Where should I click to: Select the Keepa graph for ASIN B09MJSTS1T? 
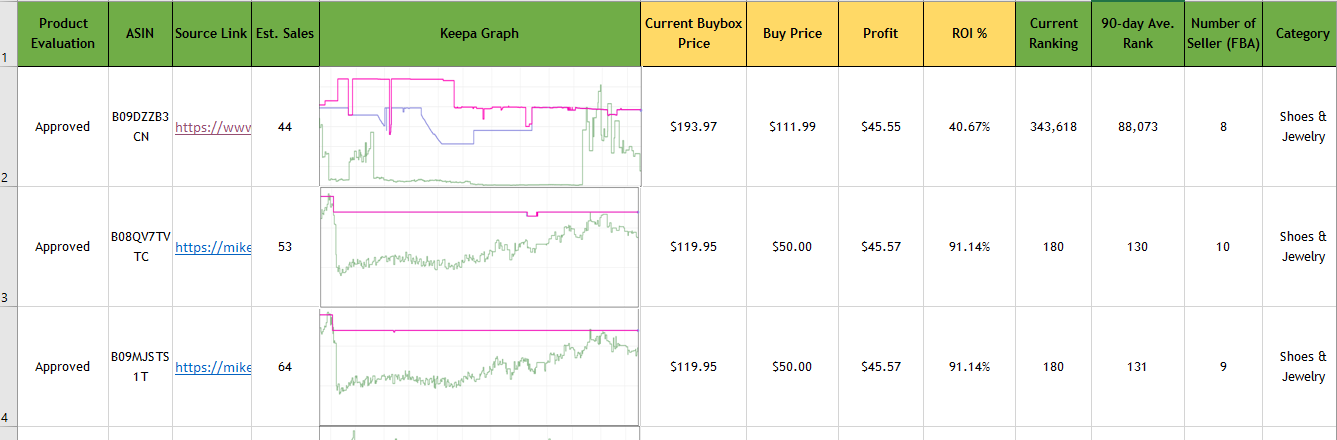[480, 367]
